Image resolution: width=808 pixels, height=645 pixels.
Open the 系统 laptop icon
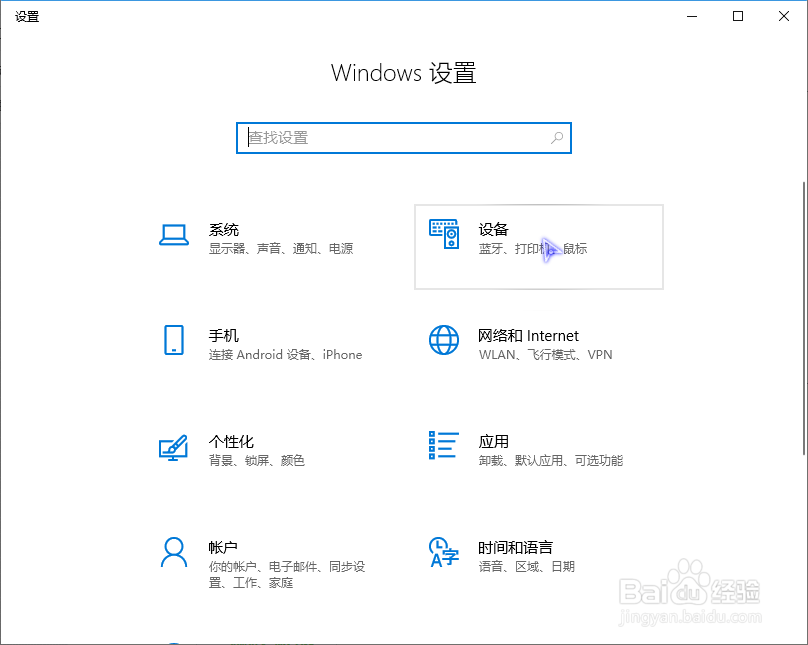174,235
